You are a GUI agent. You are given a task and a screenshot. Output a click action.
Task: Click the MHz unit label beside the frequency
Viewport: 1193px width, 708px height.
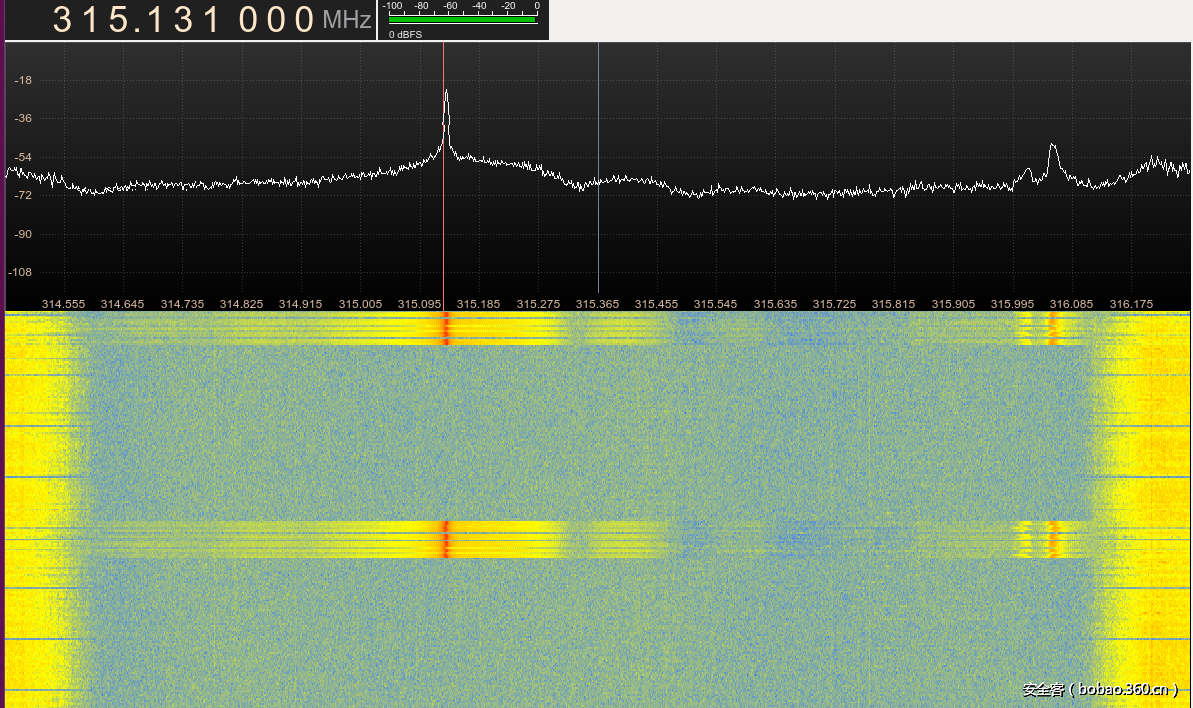point(347,21)
